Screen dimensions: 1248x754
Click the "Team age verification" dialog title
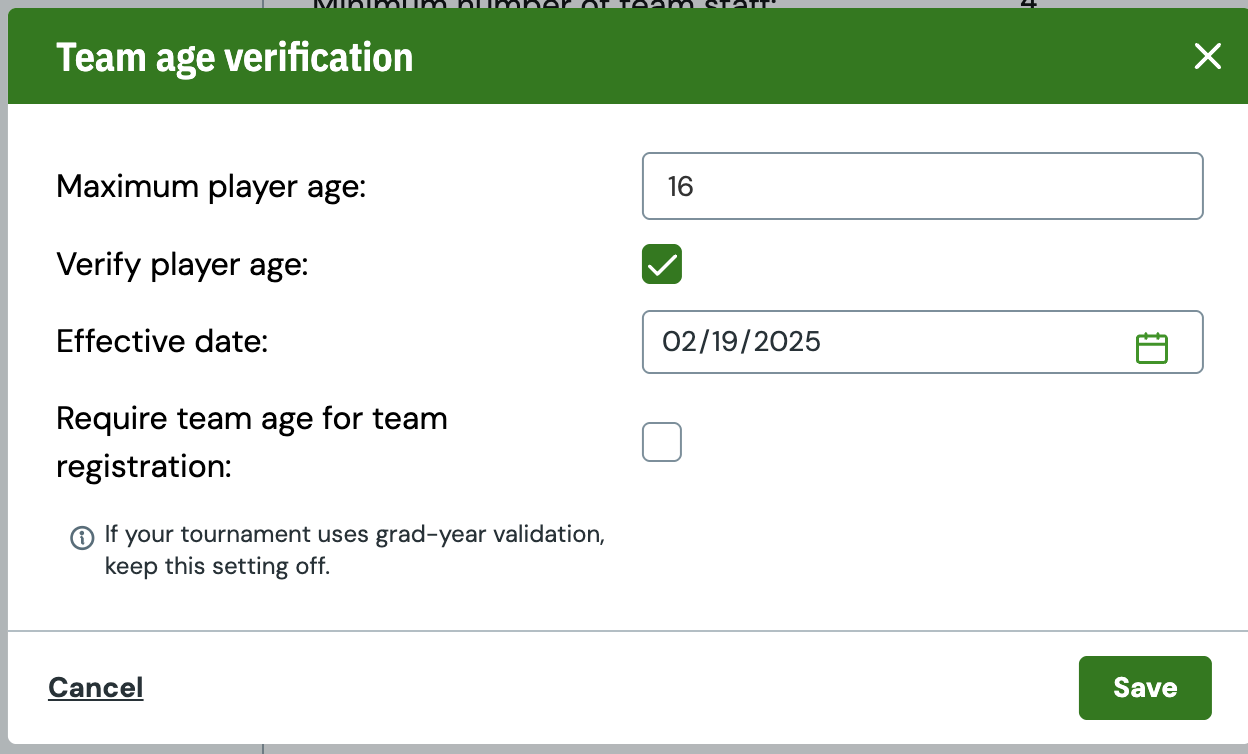235,57
